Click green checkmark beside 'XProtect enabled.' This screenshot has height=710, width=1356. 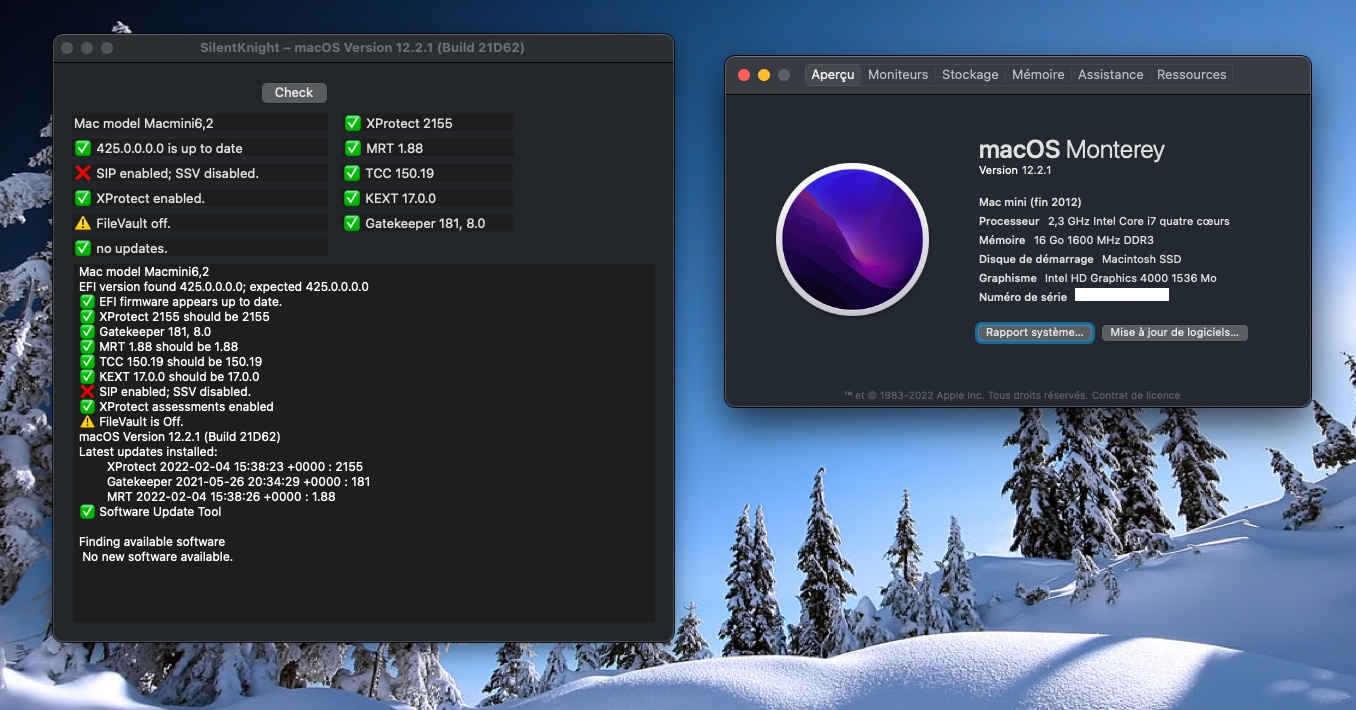point(83,198)
